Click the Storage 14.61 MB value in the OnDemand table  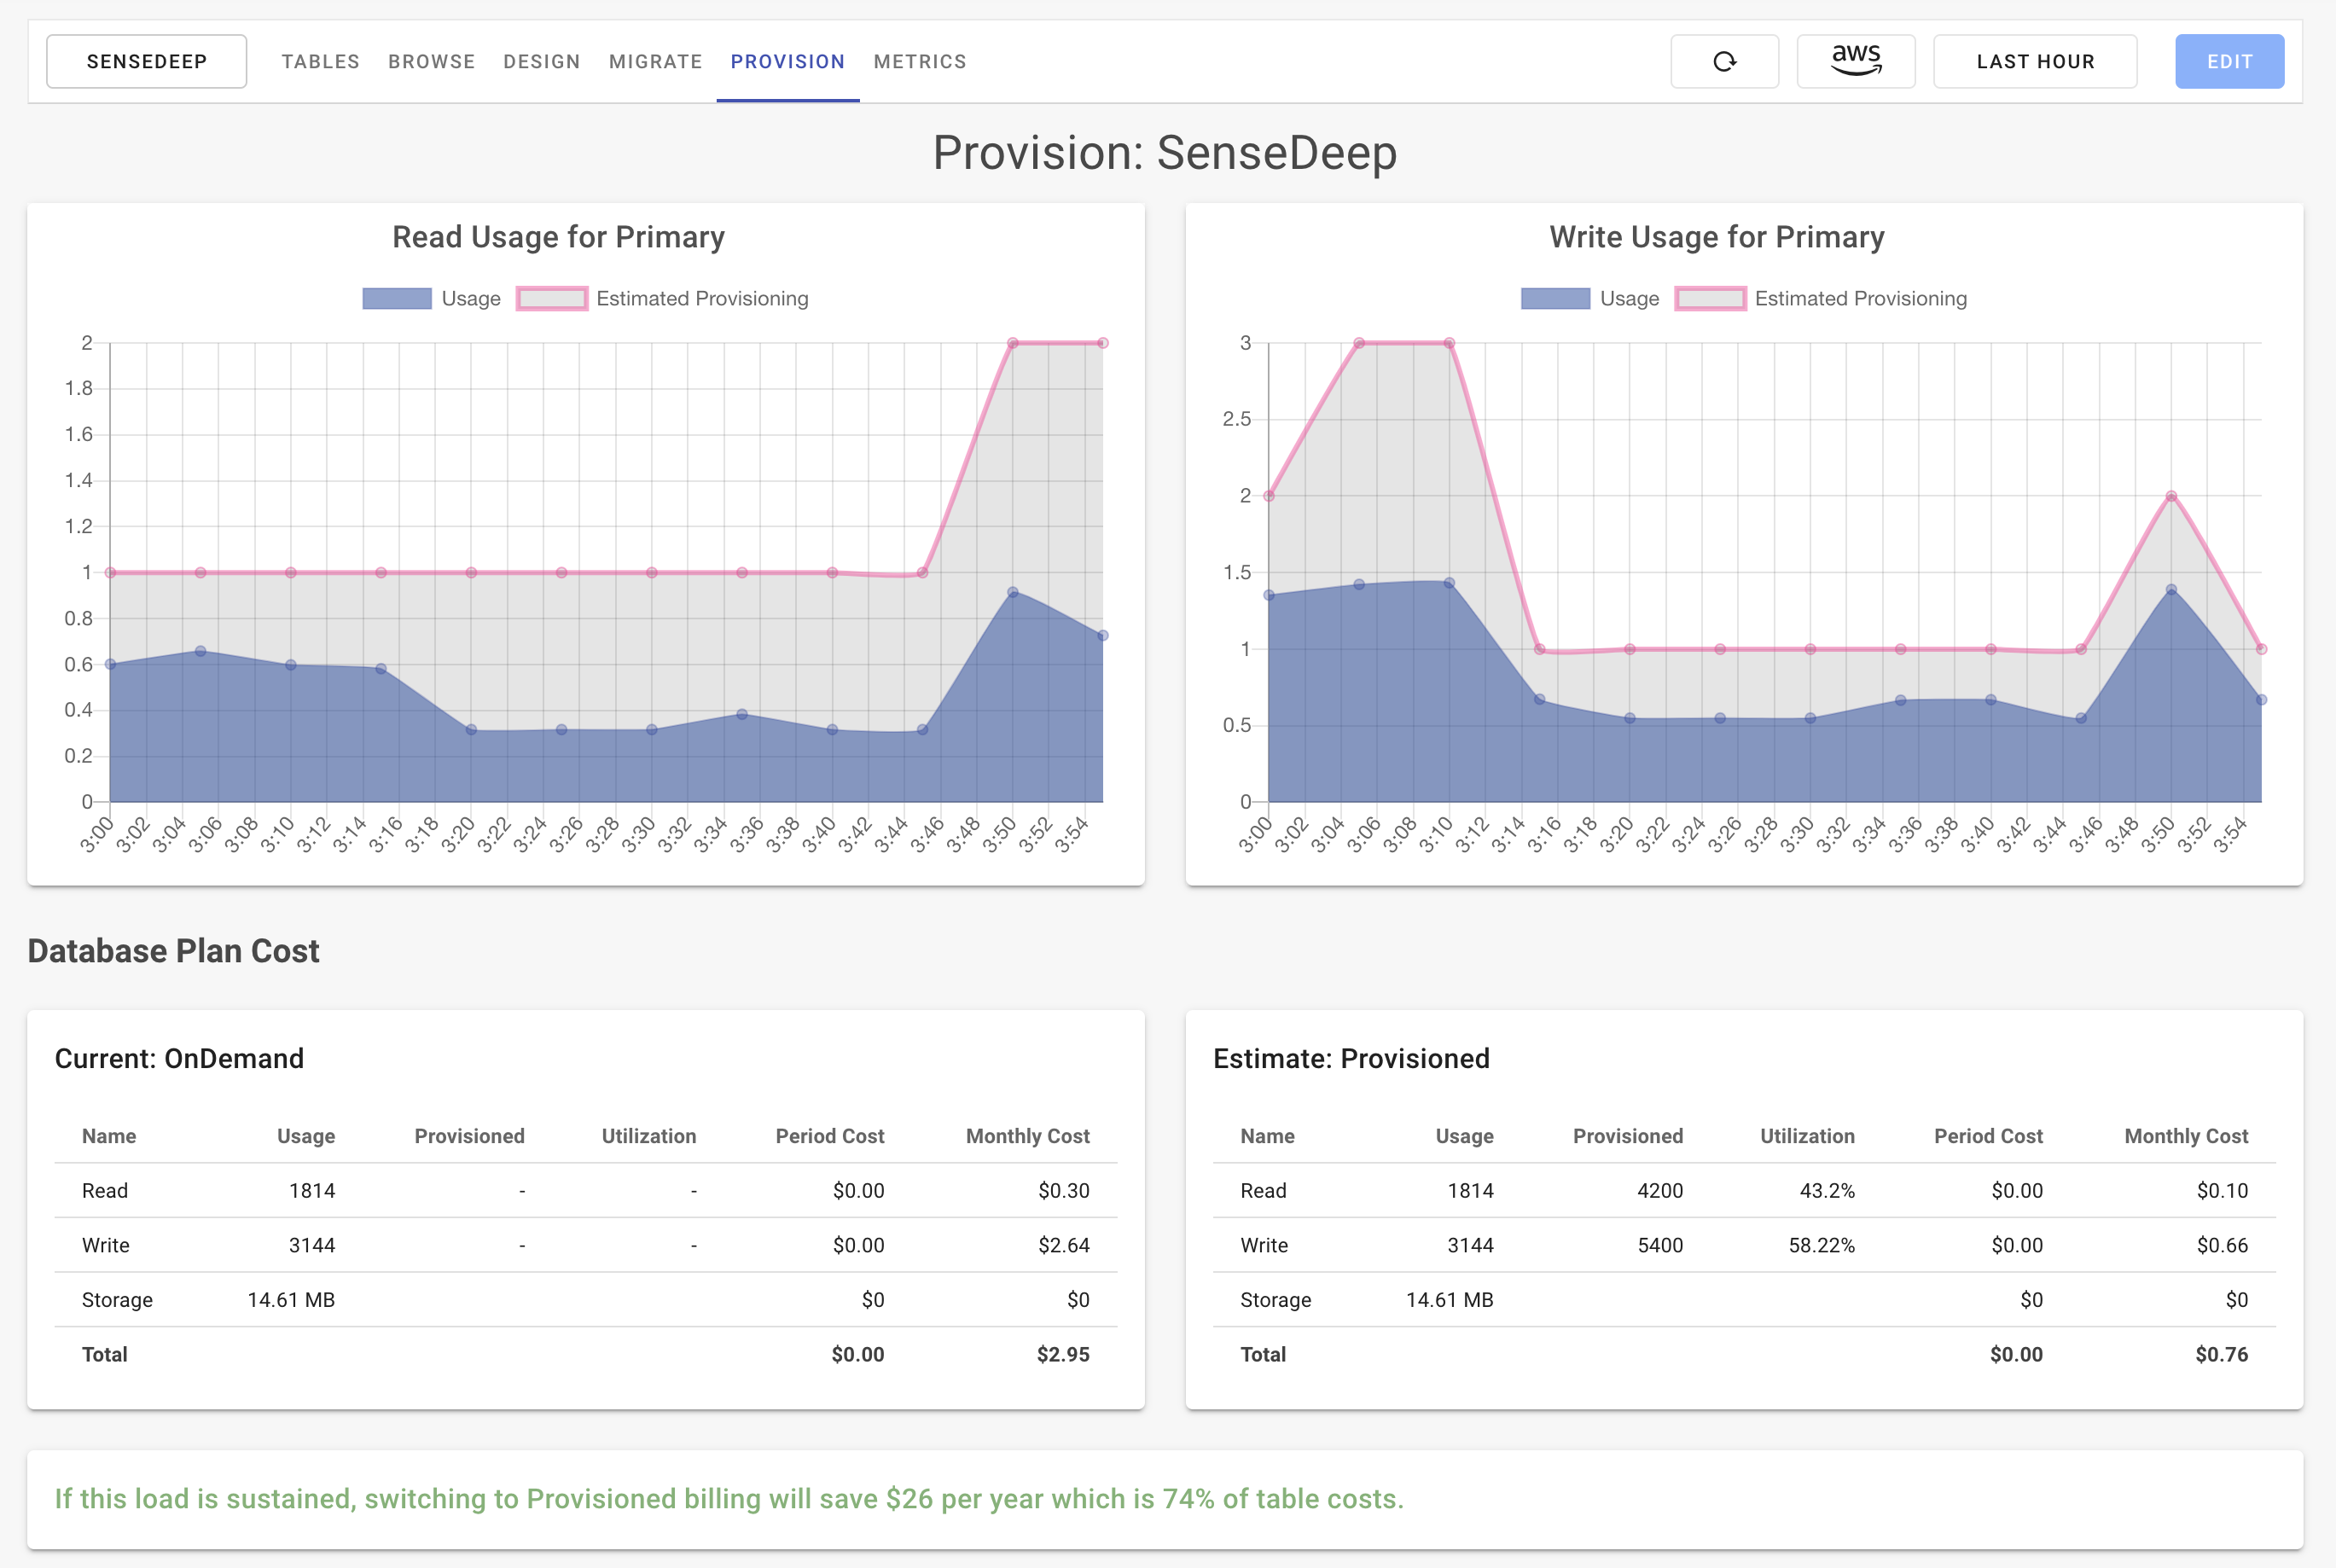[x=291, y=1300]
